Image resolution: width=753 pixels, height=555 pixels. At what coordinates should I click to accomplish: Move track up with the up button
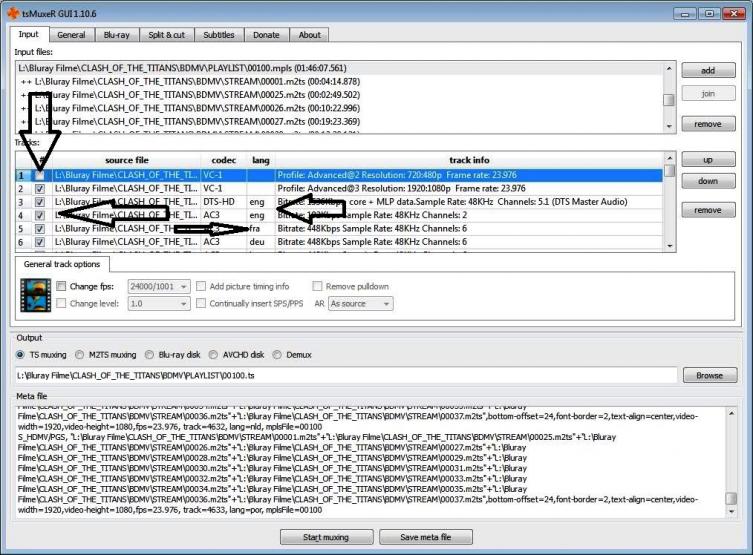click(708, 160)
